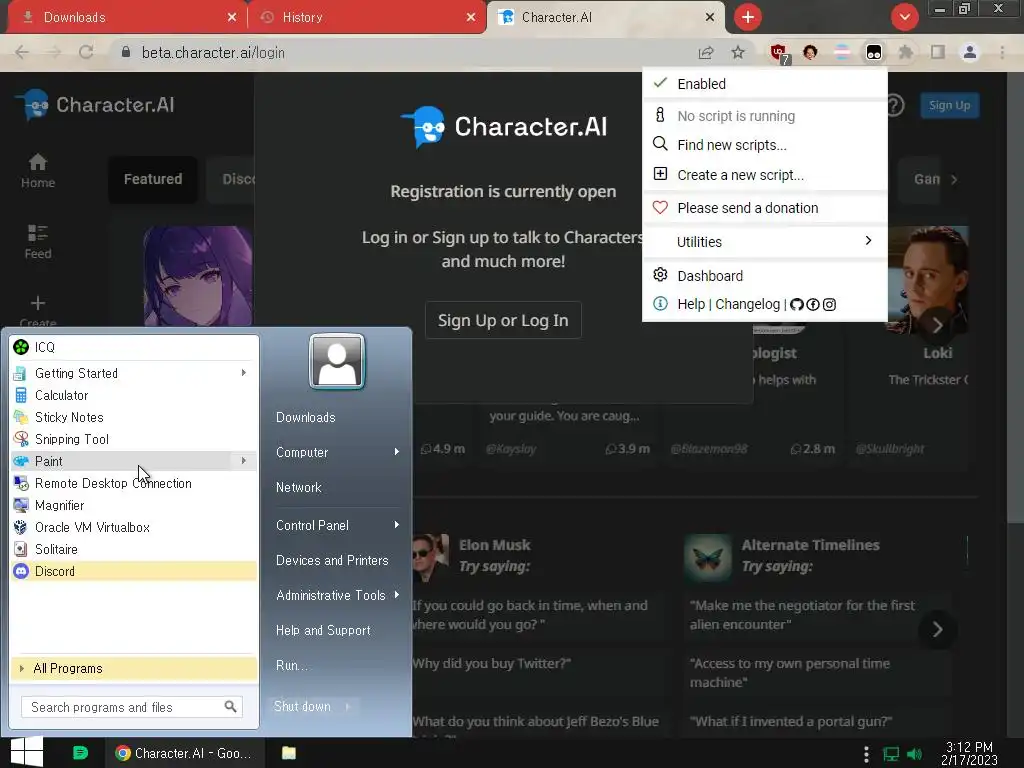Expand the Utilities submenu

click(x=765, y=242)
